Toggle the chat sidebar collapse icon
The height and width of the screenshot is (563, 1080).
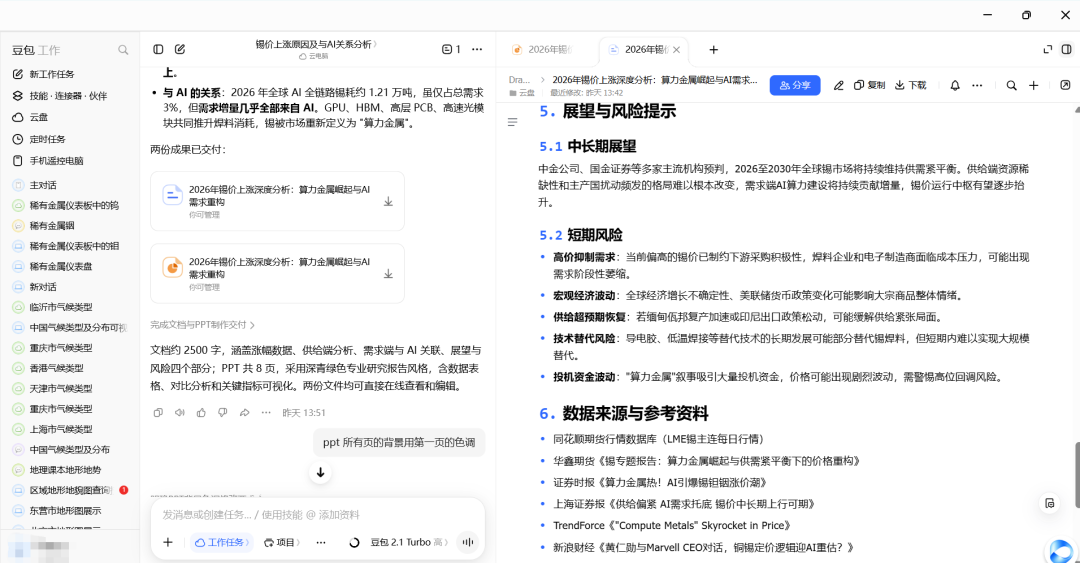pyautogui.click(x=158, y=50)
